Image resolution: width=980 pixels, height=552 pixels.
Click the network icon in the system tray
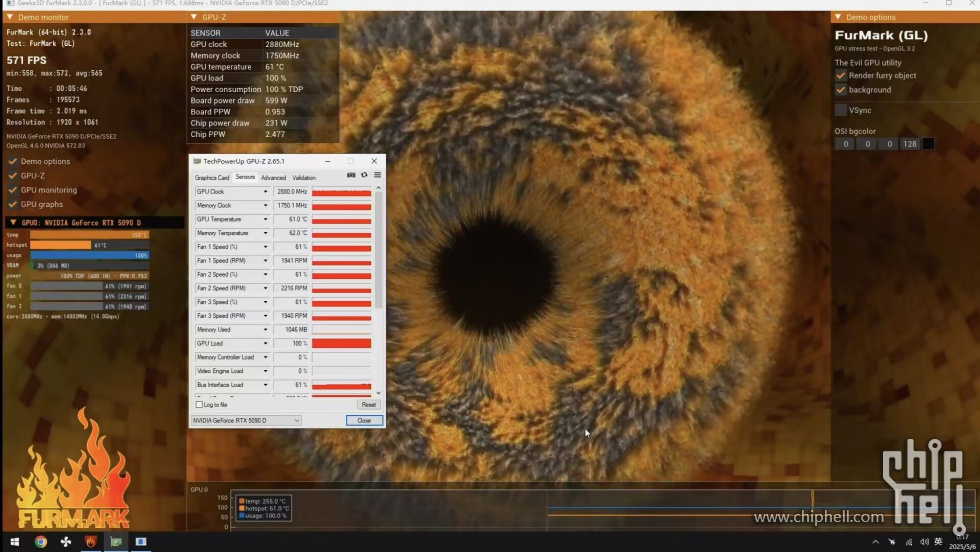pos(909,542)
